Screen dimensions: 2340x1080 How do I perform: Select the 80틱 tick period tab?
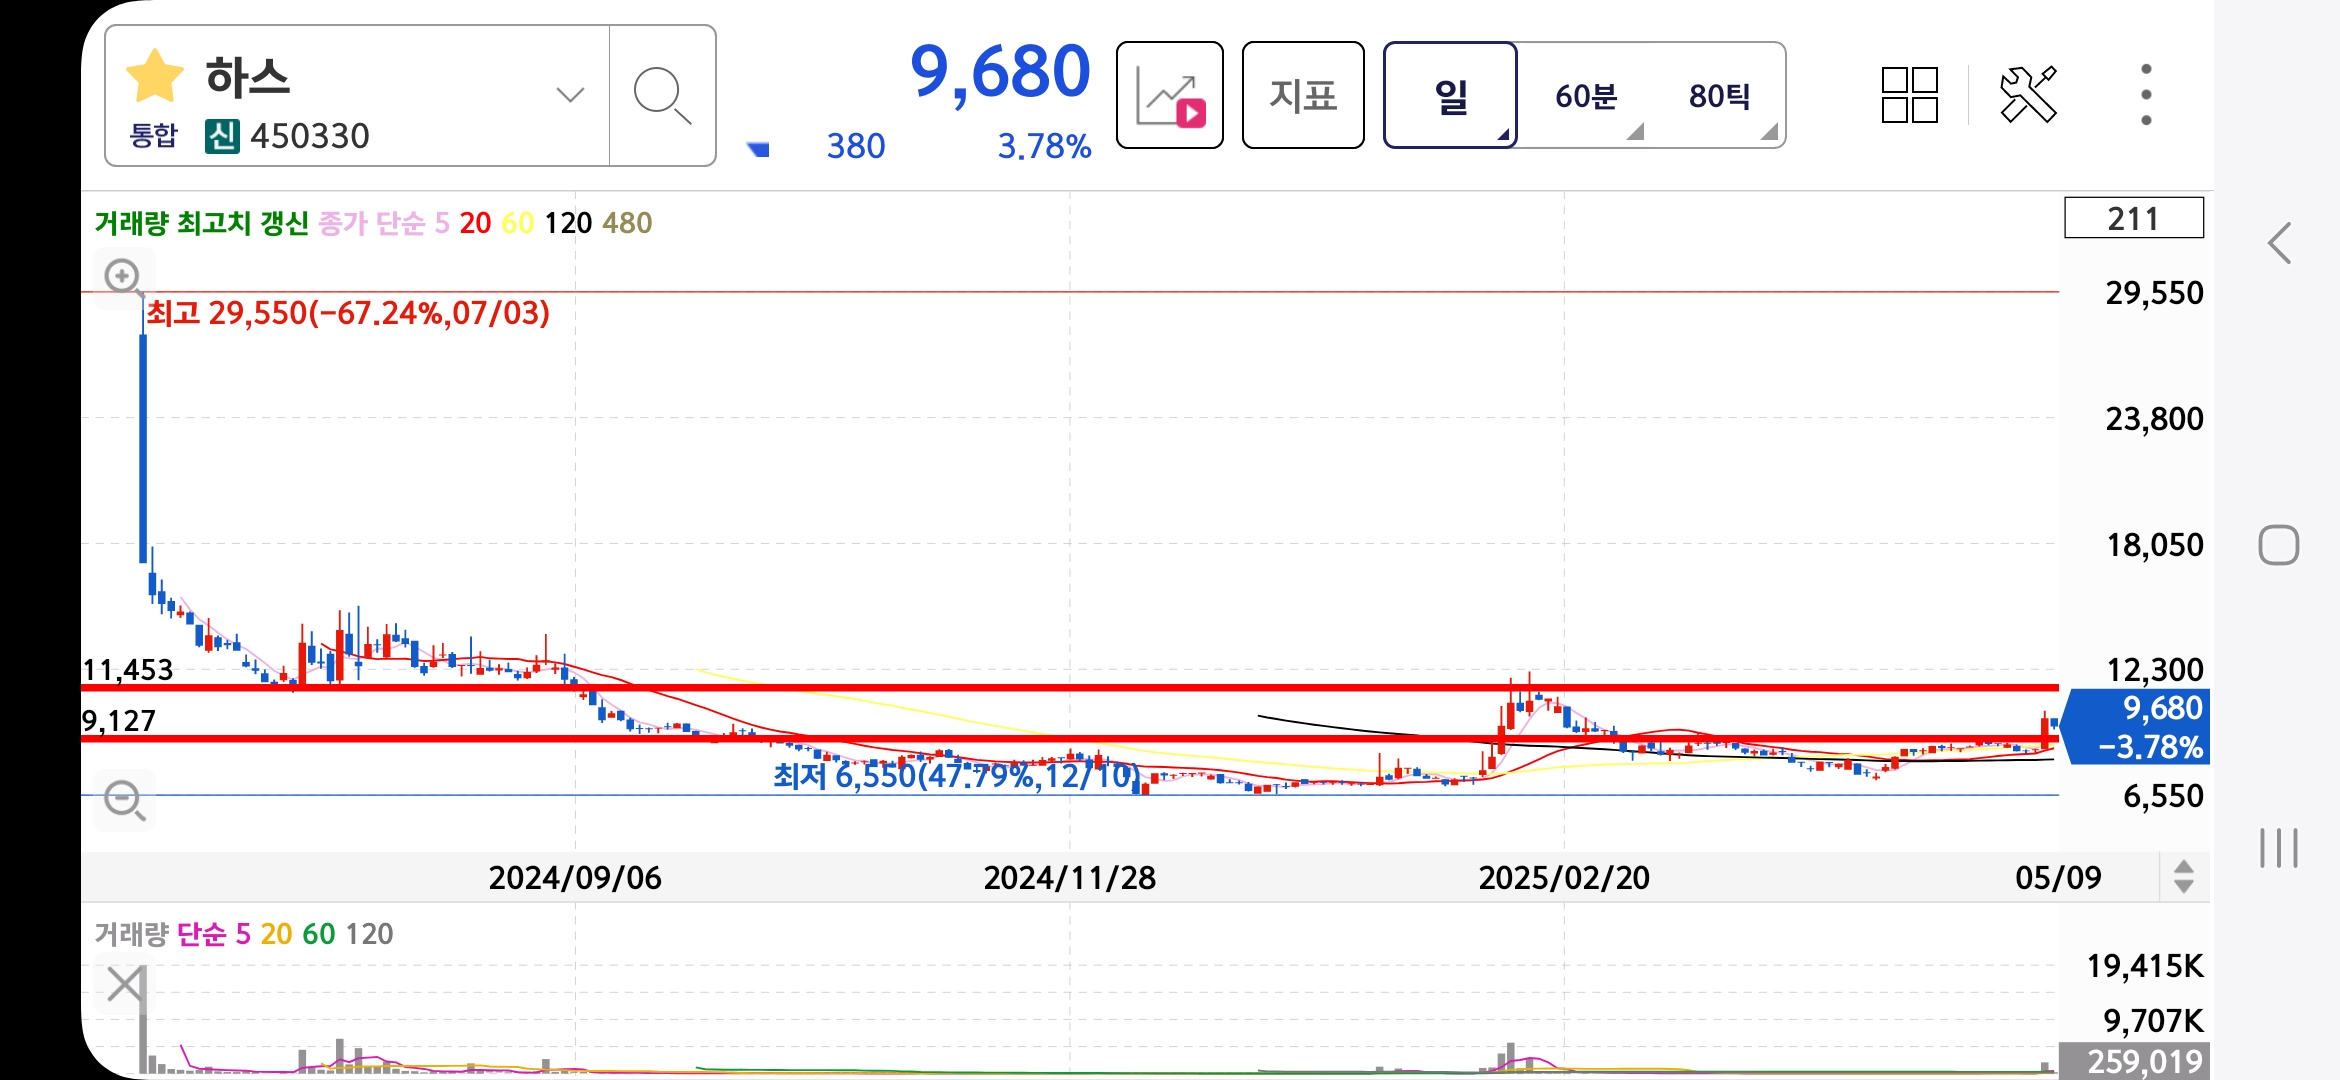tap(1719, 96)
